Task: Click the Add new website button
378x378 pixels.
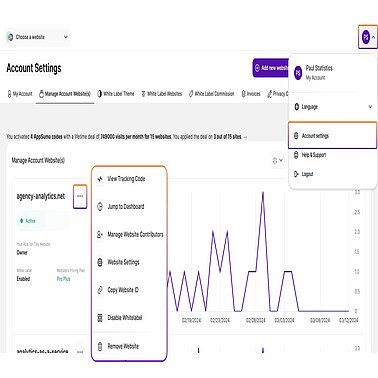Action: (x=271, y=68)
